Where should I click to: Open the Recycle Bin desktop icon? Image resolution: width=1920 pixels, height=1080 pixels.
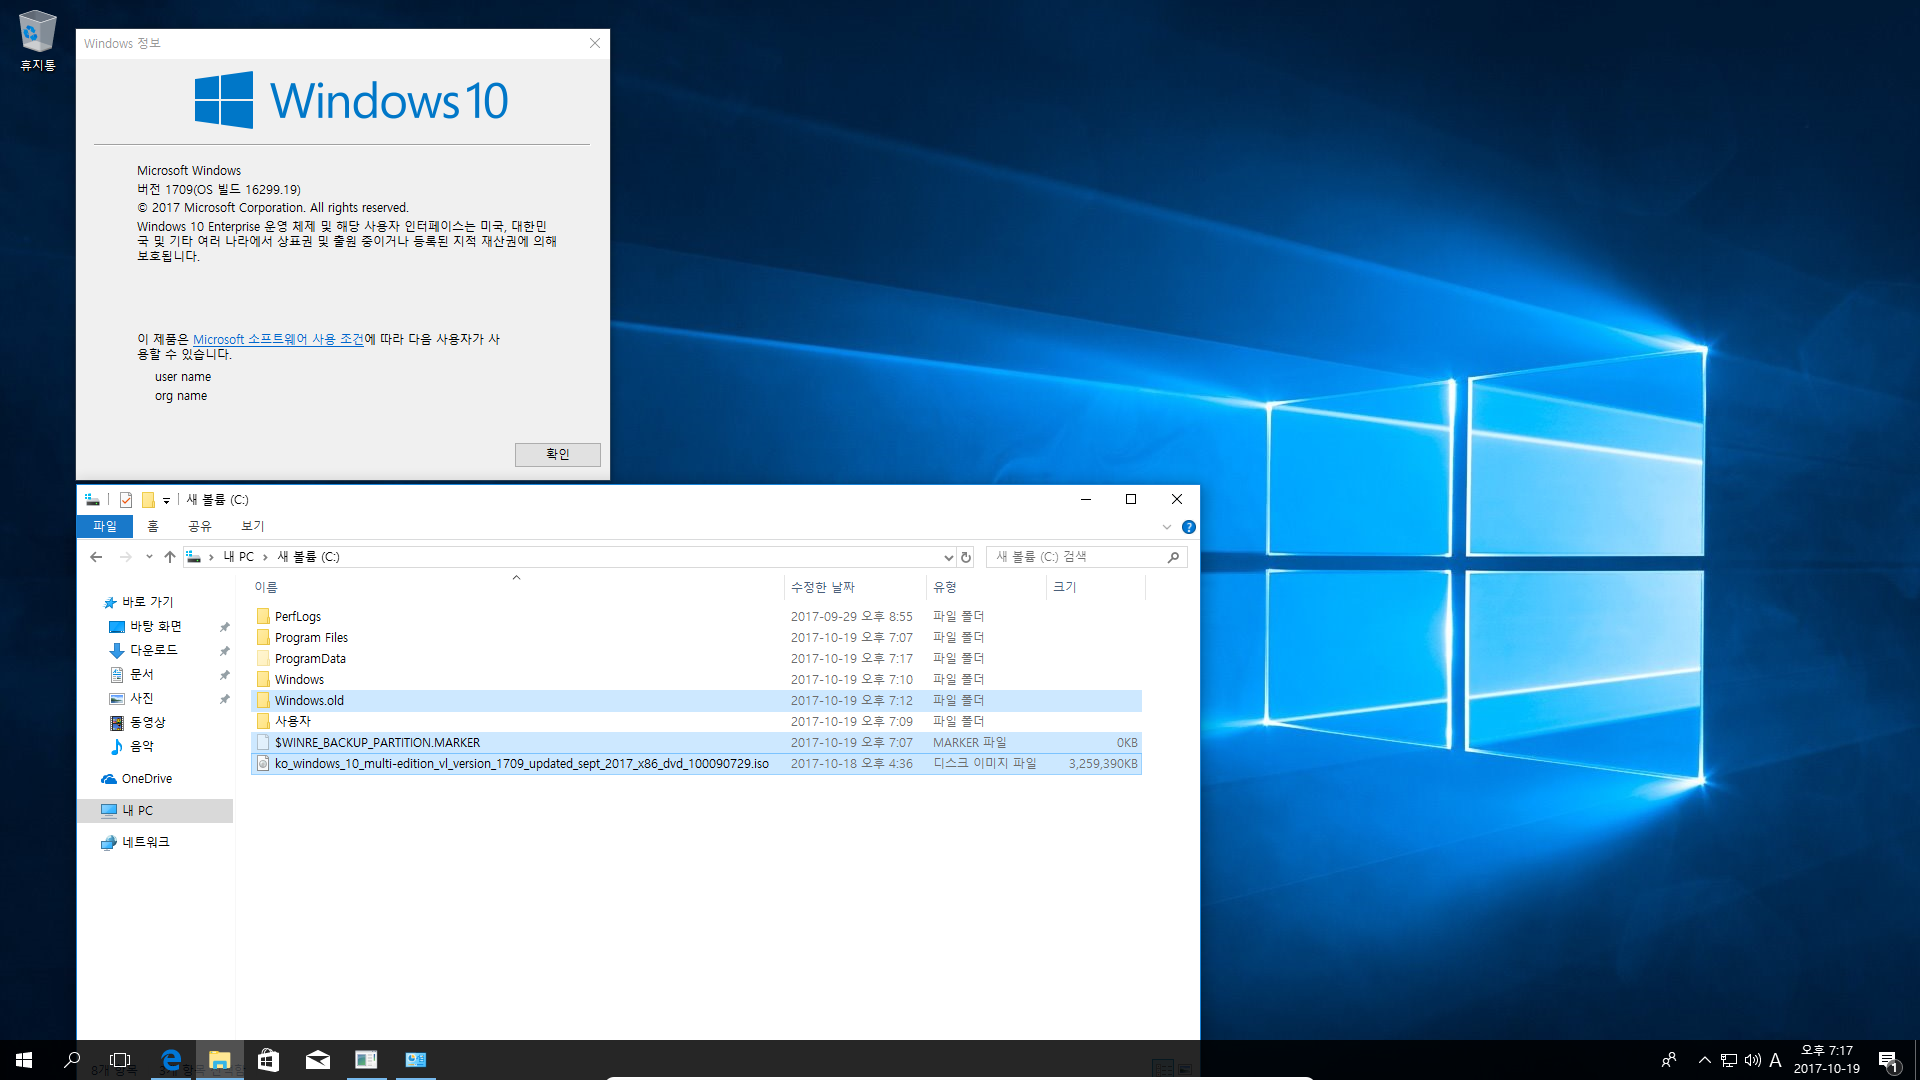pyautogui.click(x=38, y=41)
